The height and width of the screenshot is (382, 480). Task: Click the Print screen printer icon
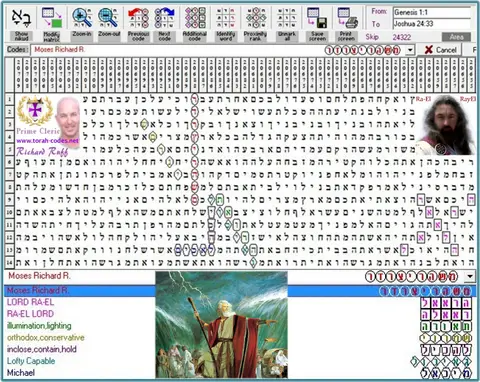[x=347, y=18]
